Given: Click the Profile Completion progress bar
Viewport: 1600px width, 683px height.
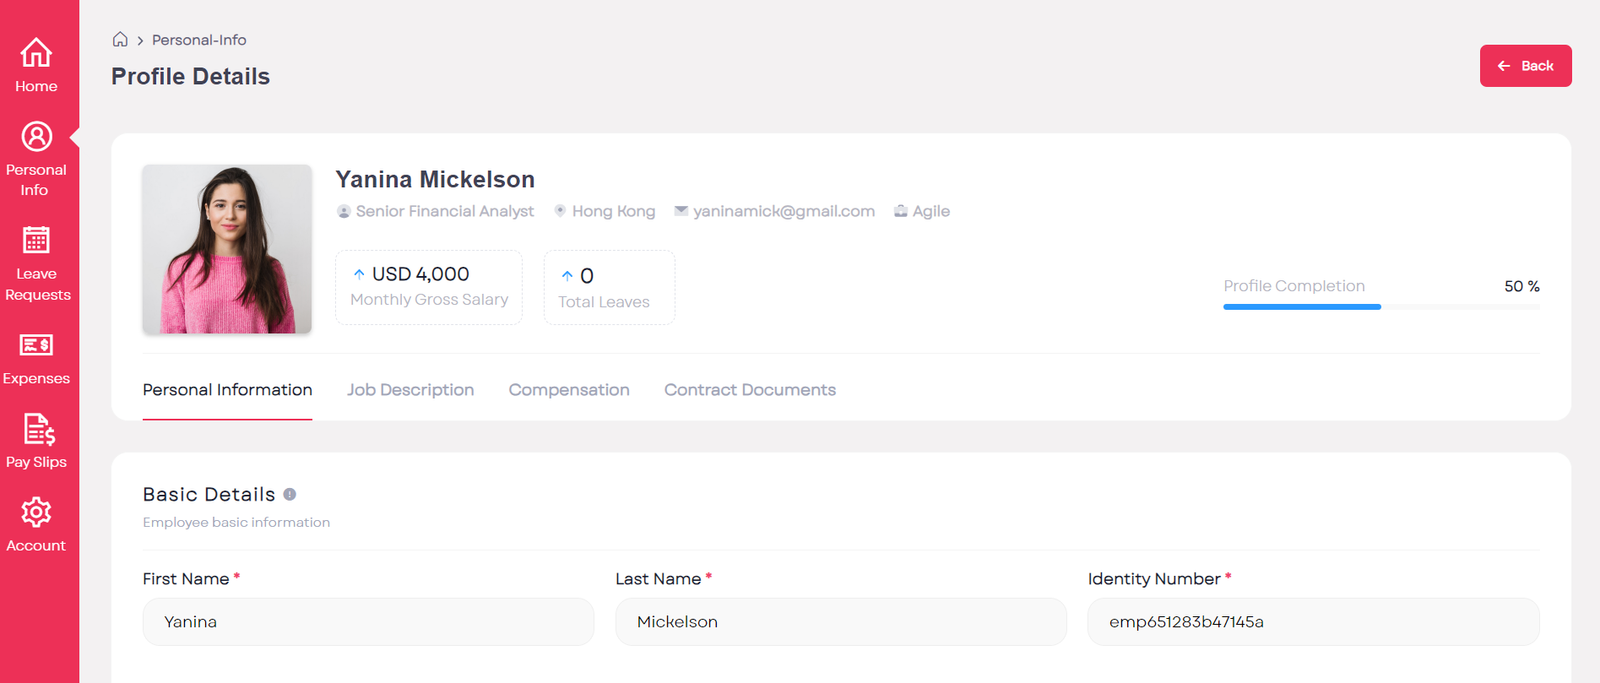Looking at the screenshot, I should (1381, 307).
